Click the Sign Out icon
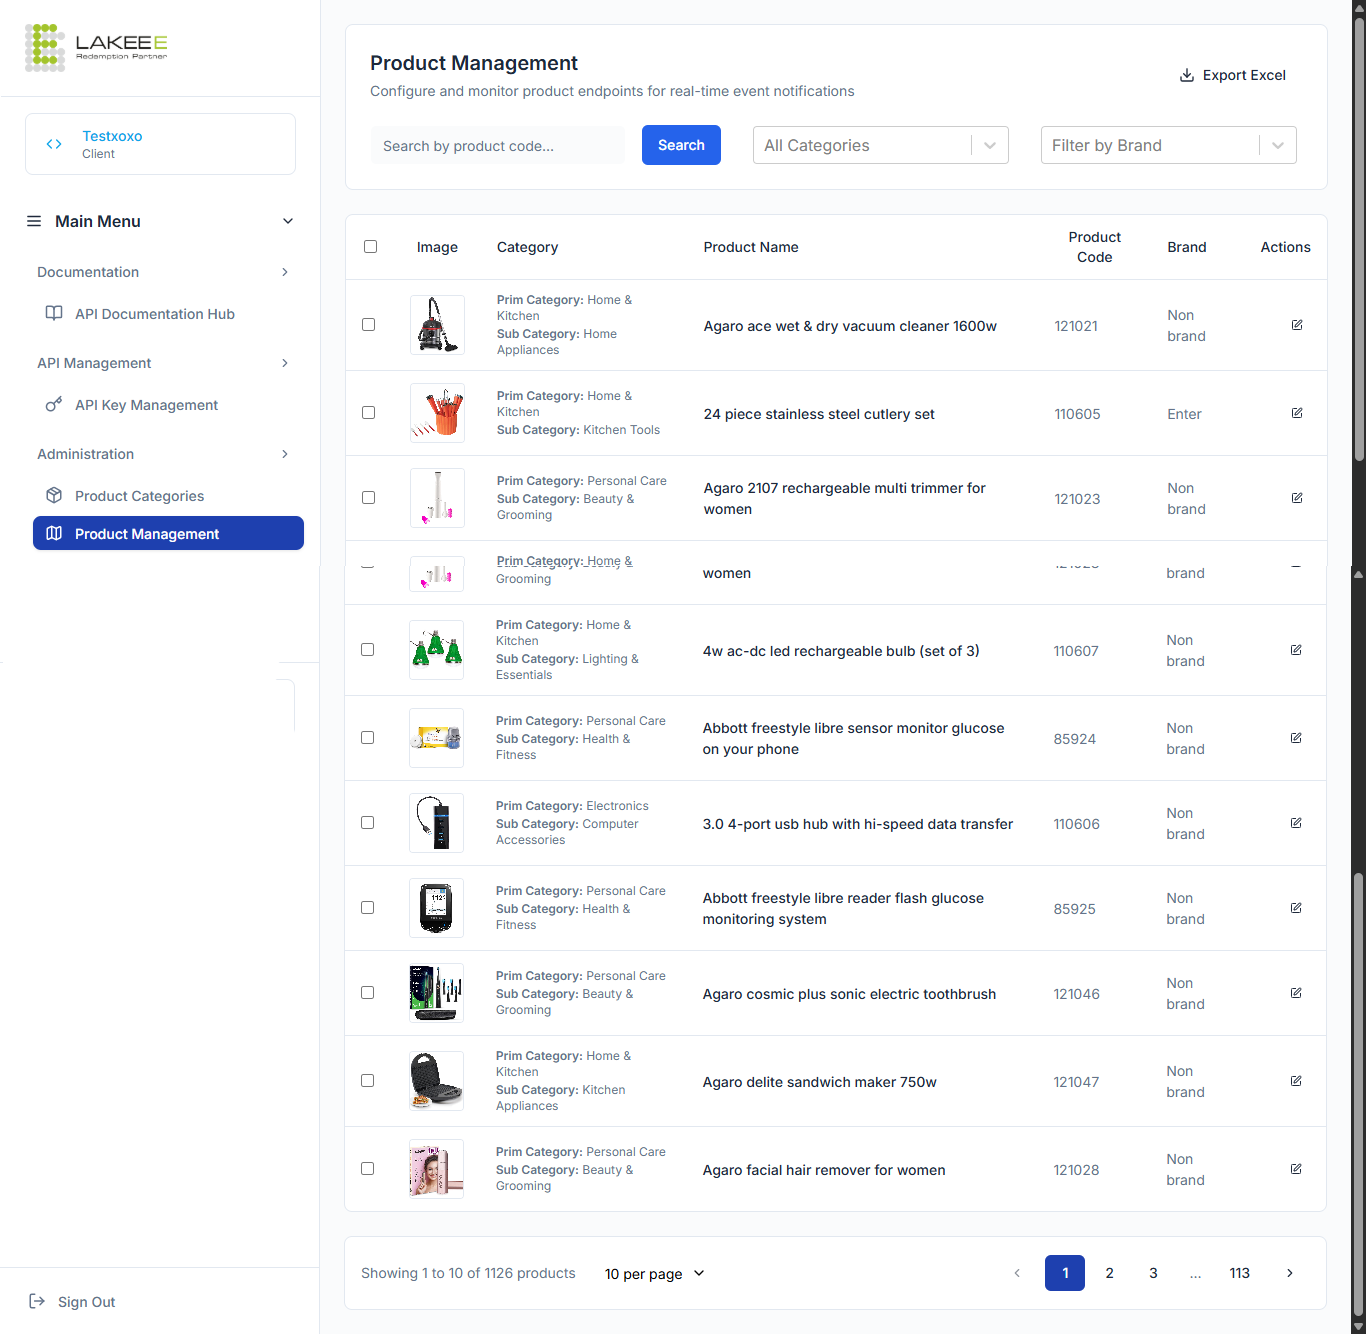 (37, 1301)
